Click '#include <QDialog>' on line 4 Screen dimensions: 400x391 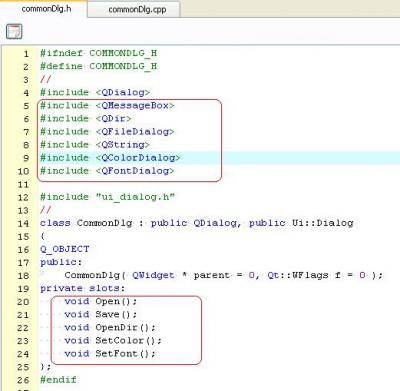95,92
